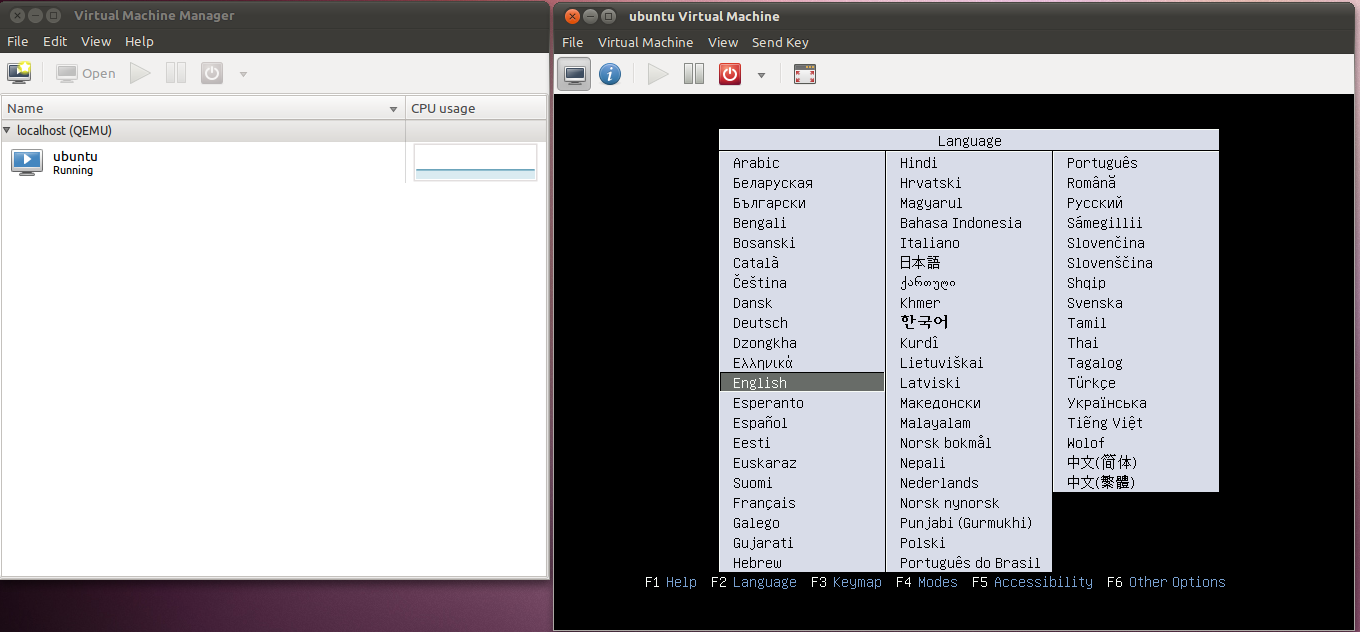Click the Open button in Manager toolbar

(x=86, y=73)
